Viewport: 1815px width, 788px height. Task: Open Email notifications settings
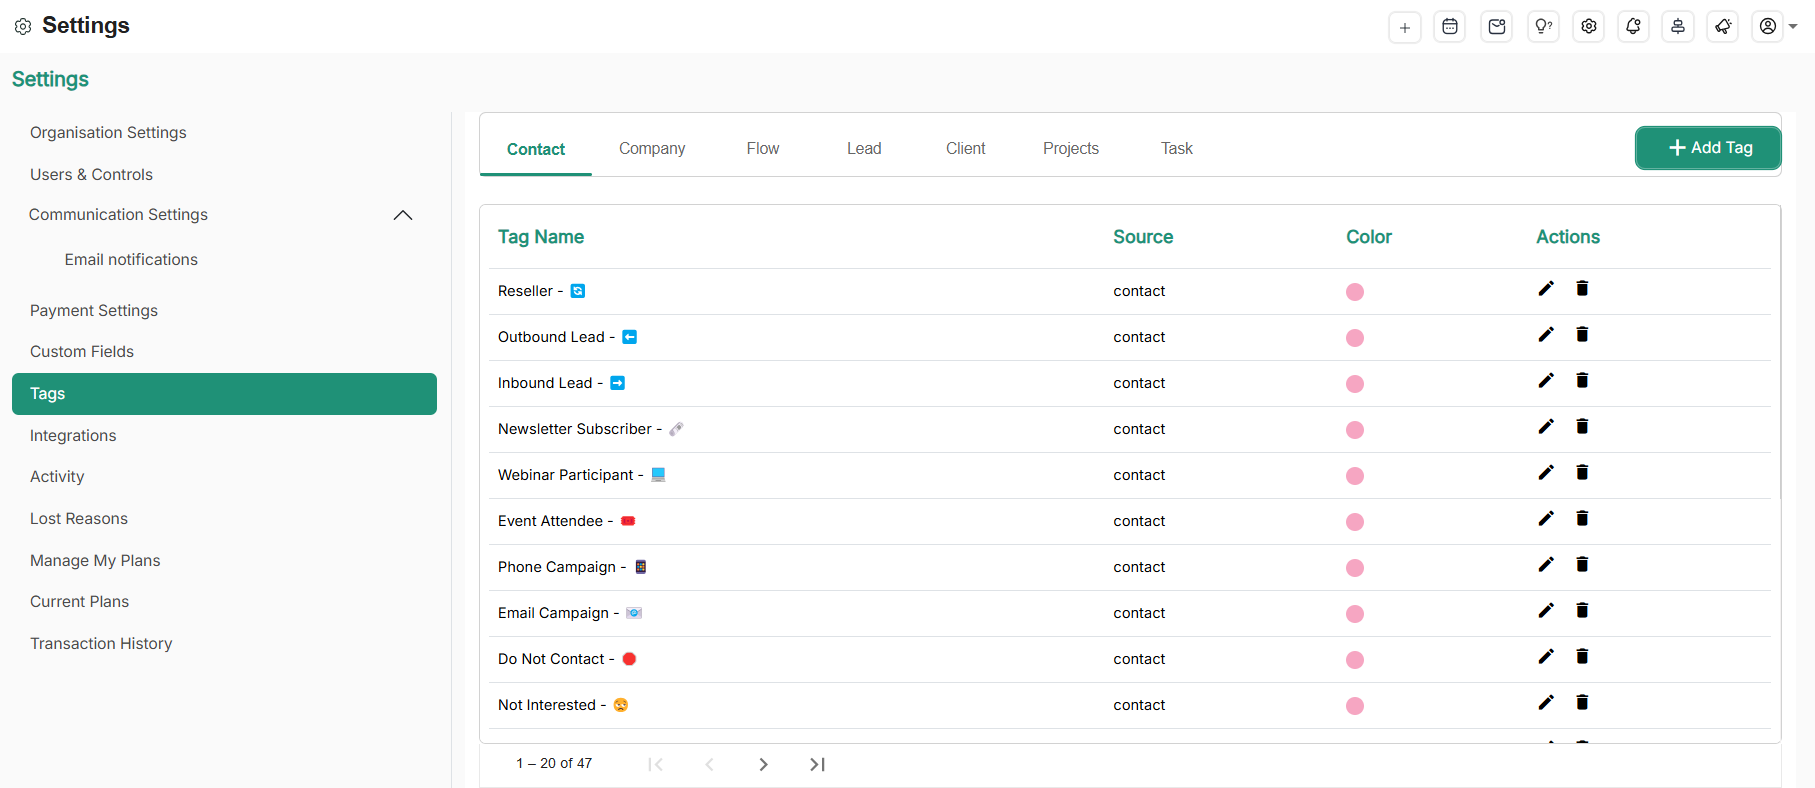coord(131,260)
